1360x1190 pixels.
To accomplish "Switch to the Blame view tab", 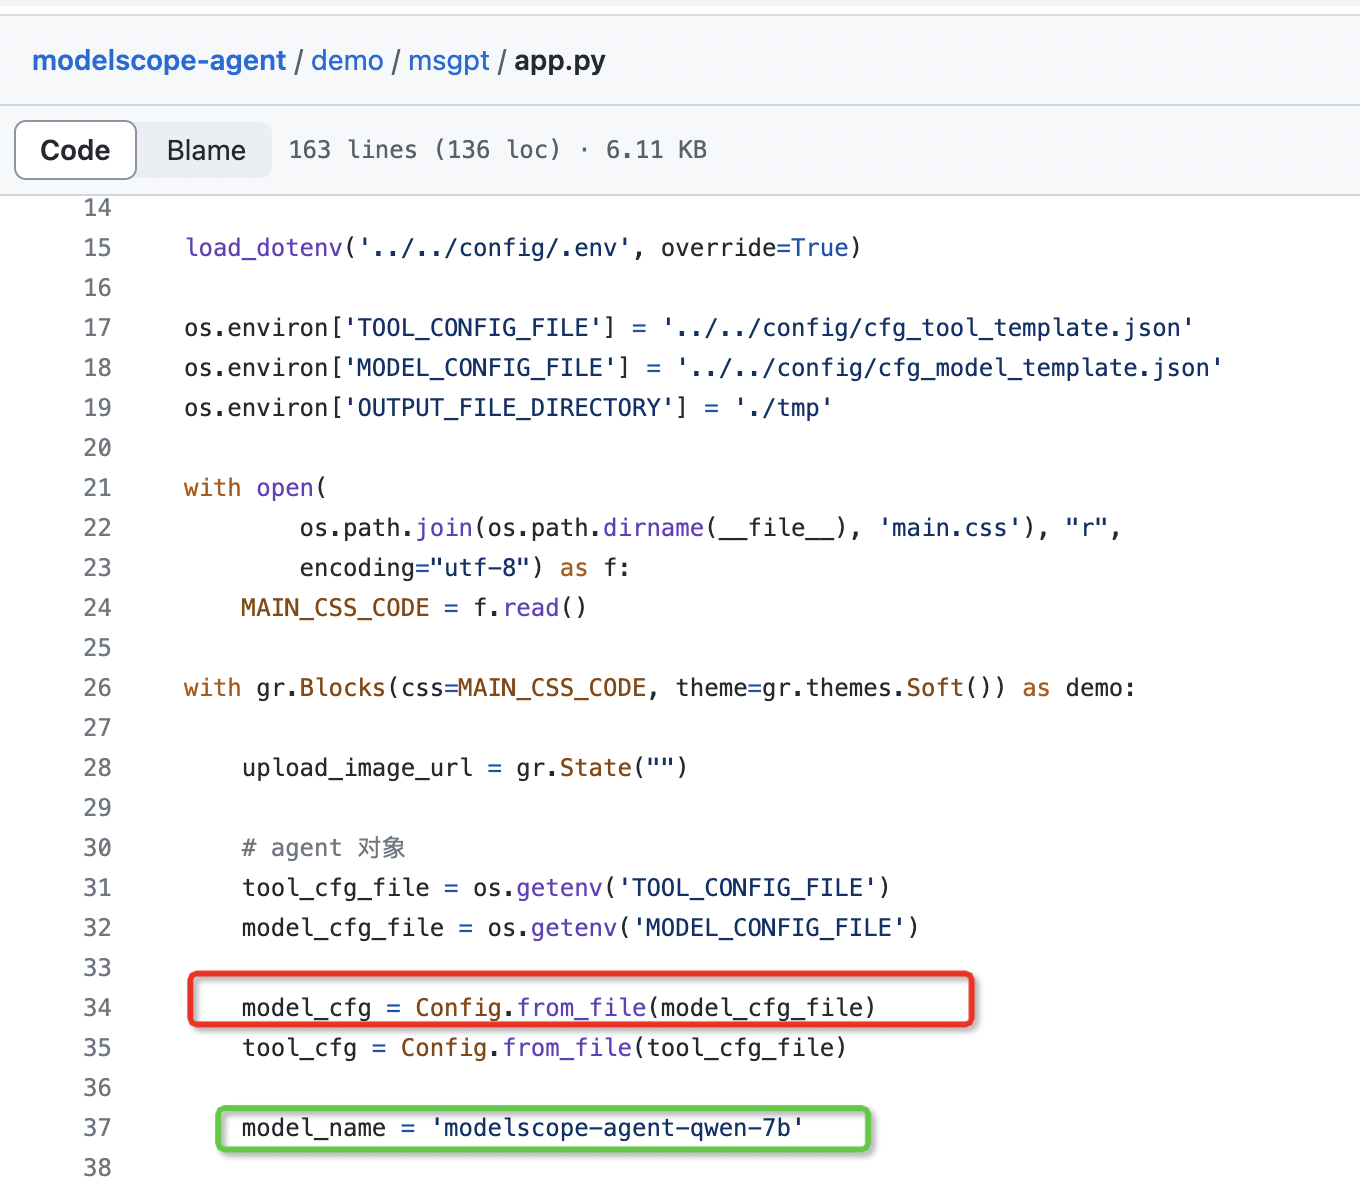I will coord(206,150).
